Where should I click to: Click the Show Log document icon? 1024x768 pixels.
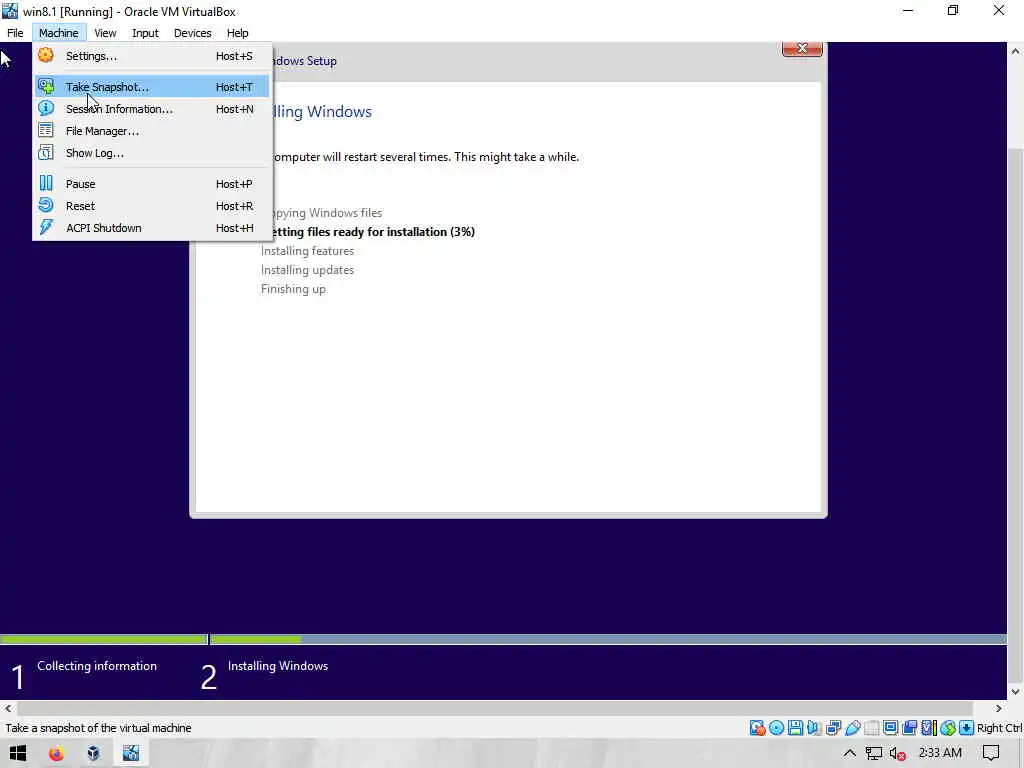[x=46, y=153]
